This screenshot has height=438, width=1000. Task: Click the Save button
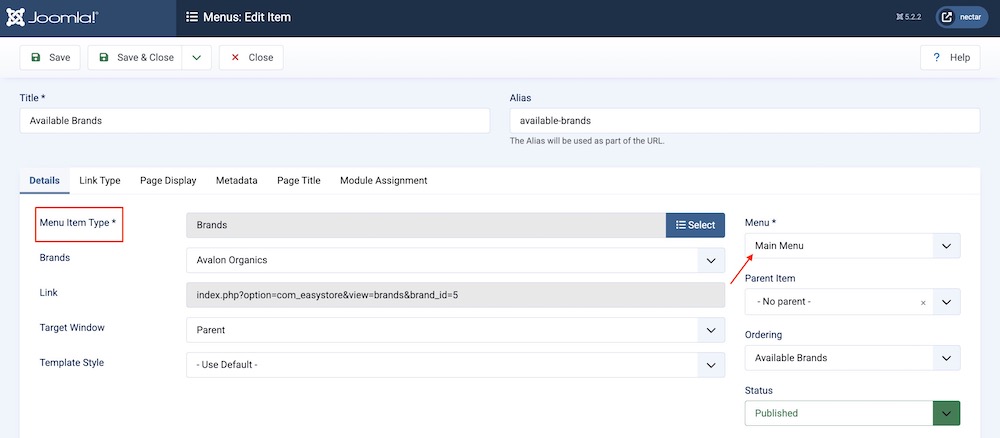pos(50,58)
